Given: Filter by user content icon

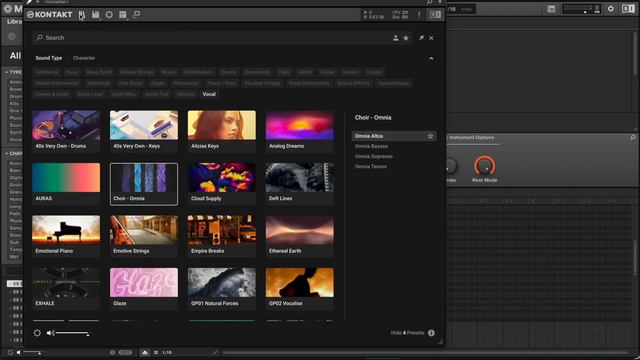Looking at the screenshot, I should [396, 38].
